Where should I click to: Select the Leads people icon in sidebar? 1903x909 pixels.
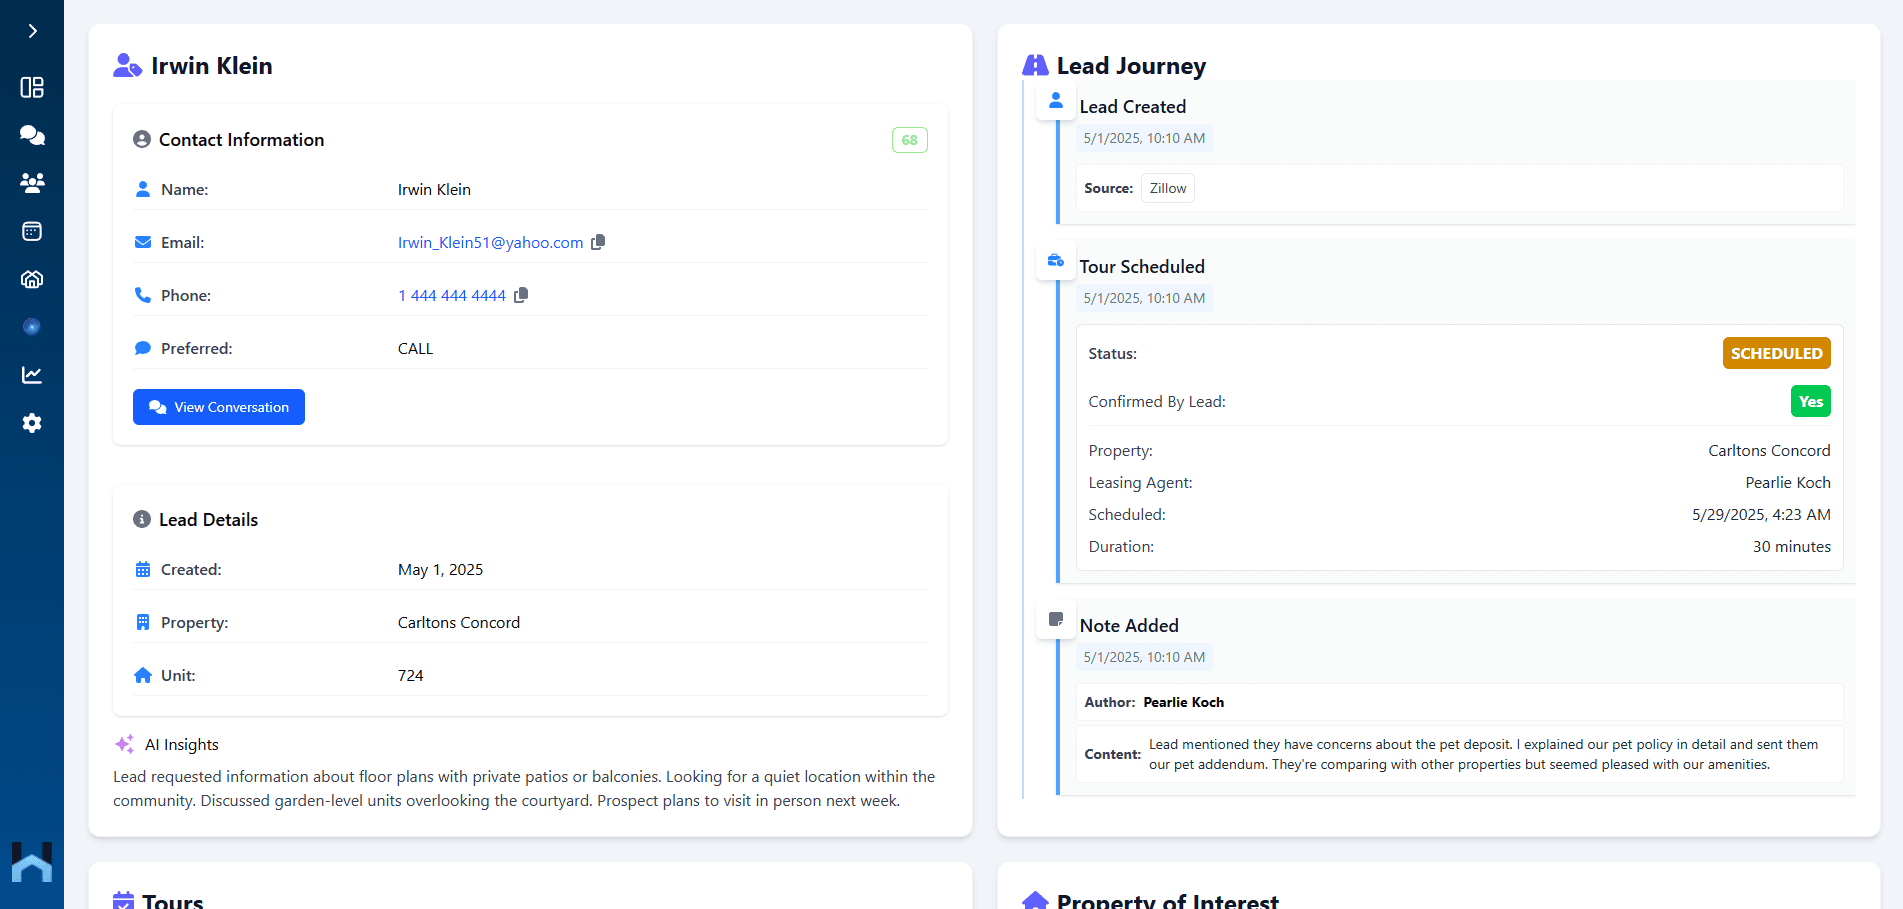point(32,183)
